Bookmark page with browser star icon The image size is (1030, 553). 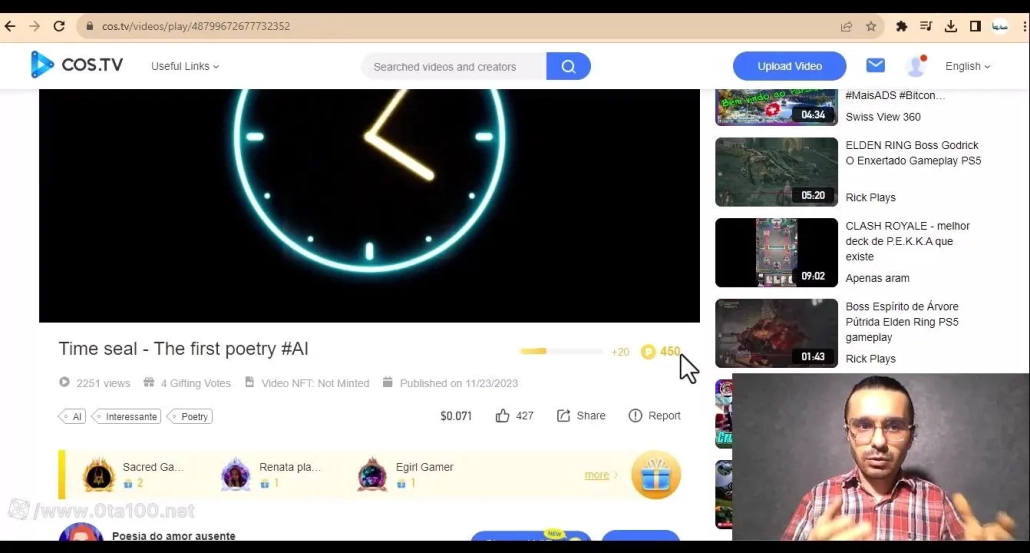tap(871, 26)
